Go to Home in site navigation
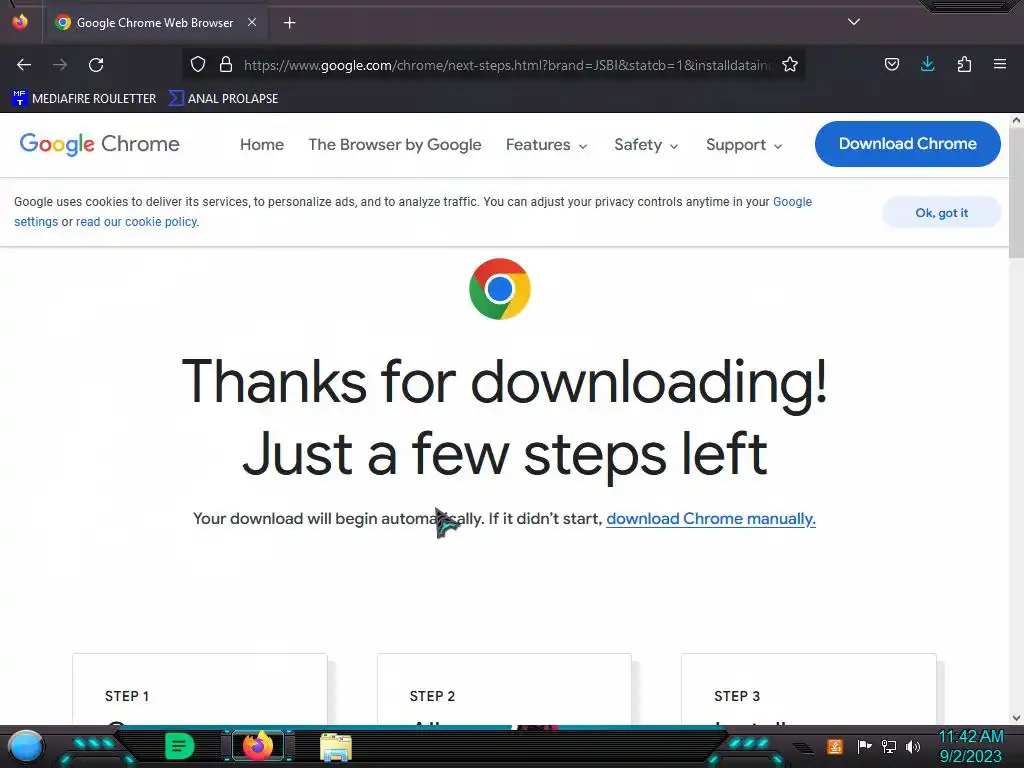 point(262,144)
